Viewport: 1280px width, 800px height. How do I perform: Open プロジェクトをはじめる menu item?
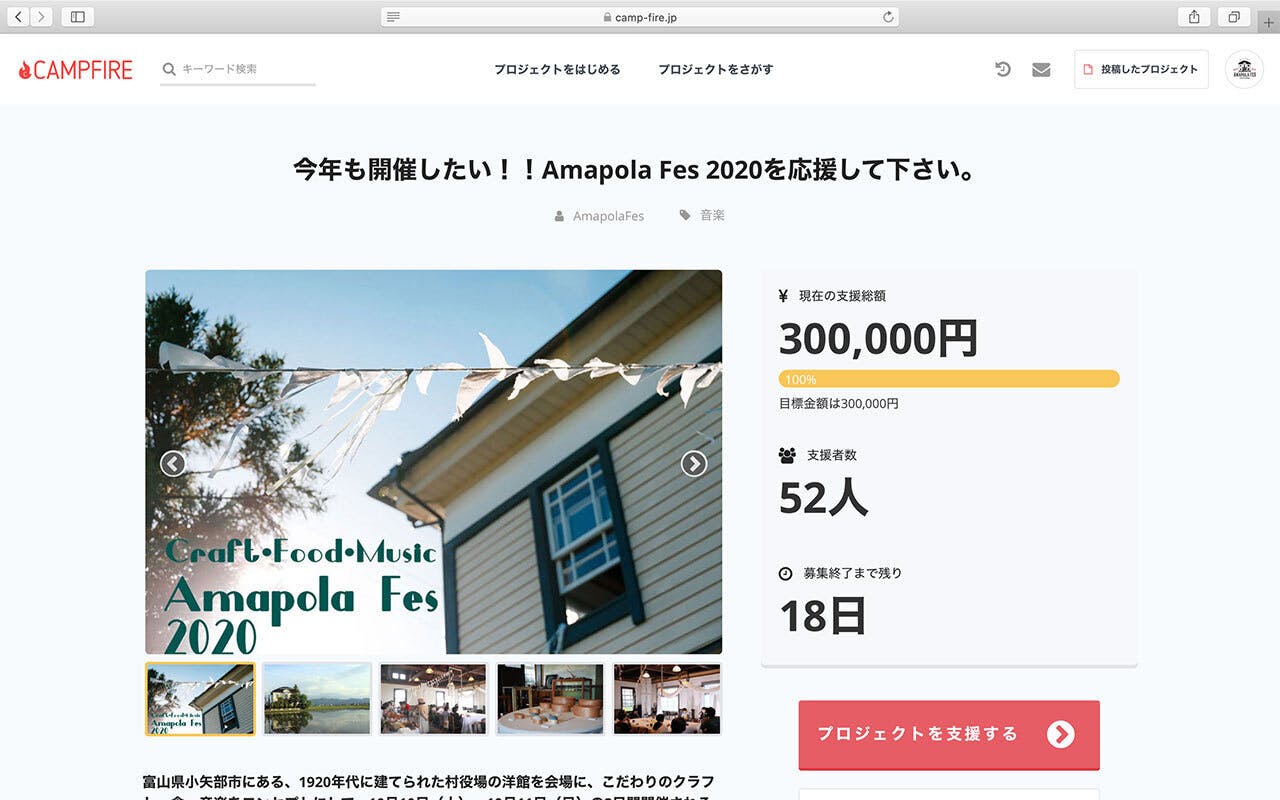tap(557, 69)
